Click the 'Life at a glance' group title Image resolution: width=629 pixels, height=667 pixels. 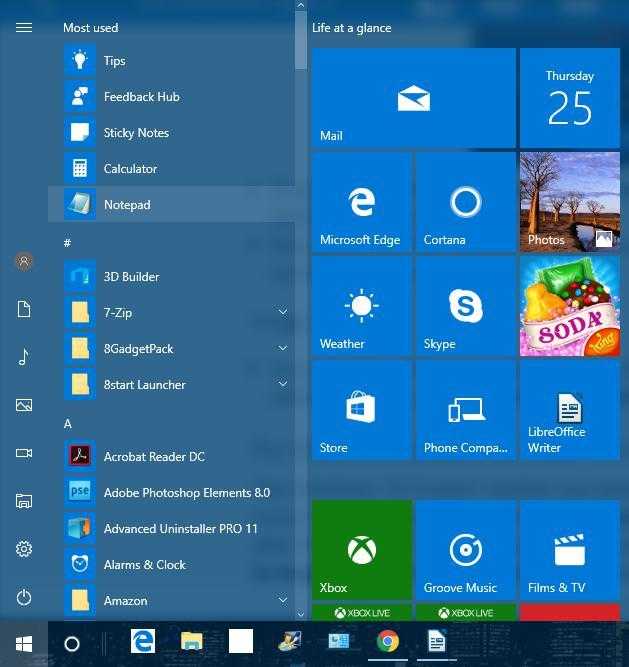click(352, 28)
